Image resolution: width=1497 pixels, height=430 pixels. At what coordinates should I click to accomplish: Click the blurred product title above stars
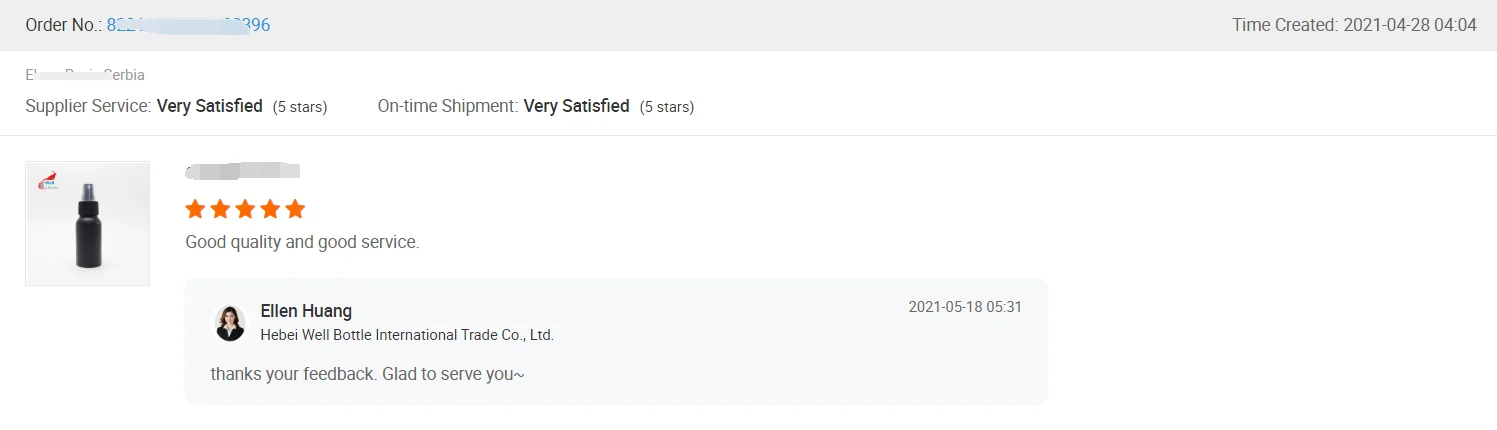243,171
